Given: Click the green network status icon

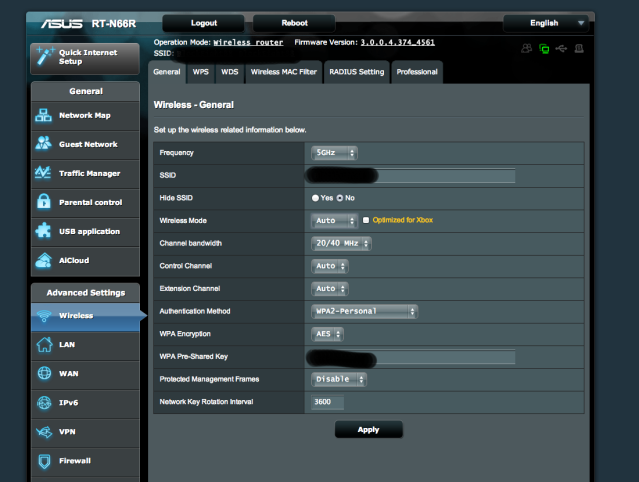Looking at the screenshot, I should point(544,49).
